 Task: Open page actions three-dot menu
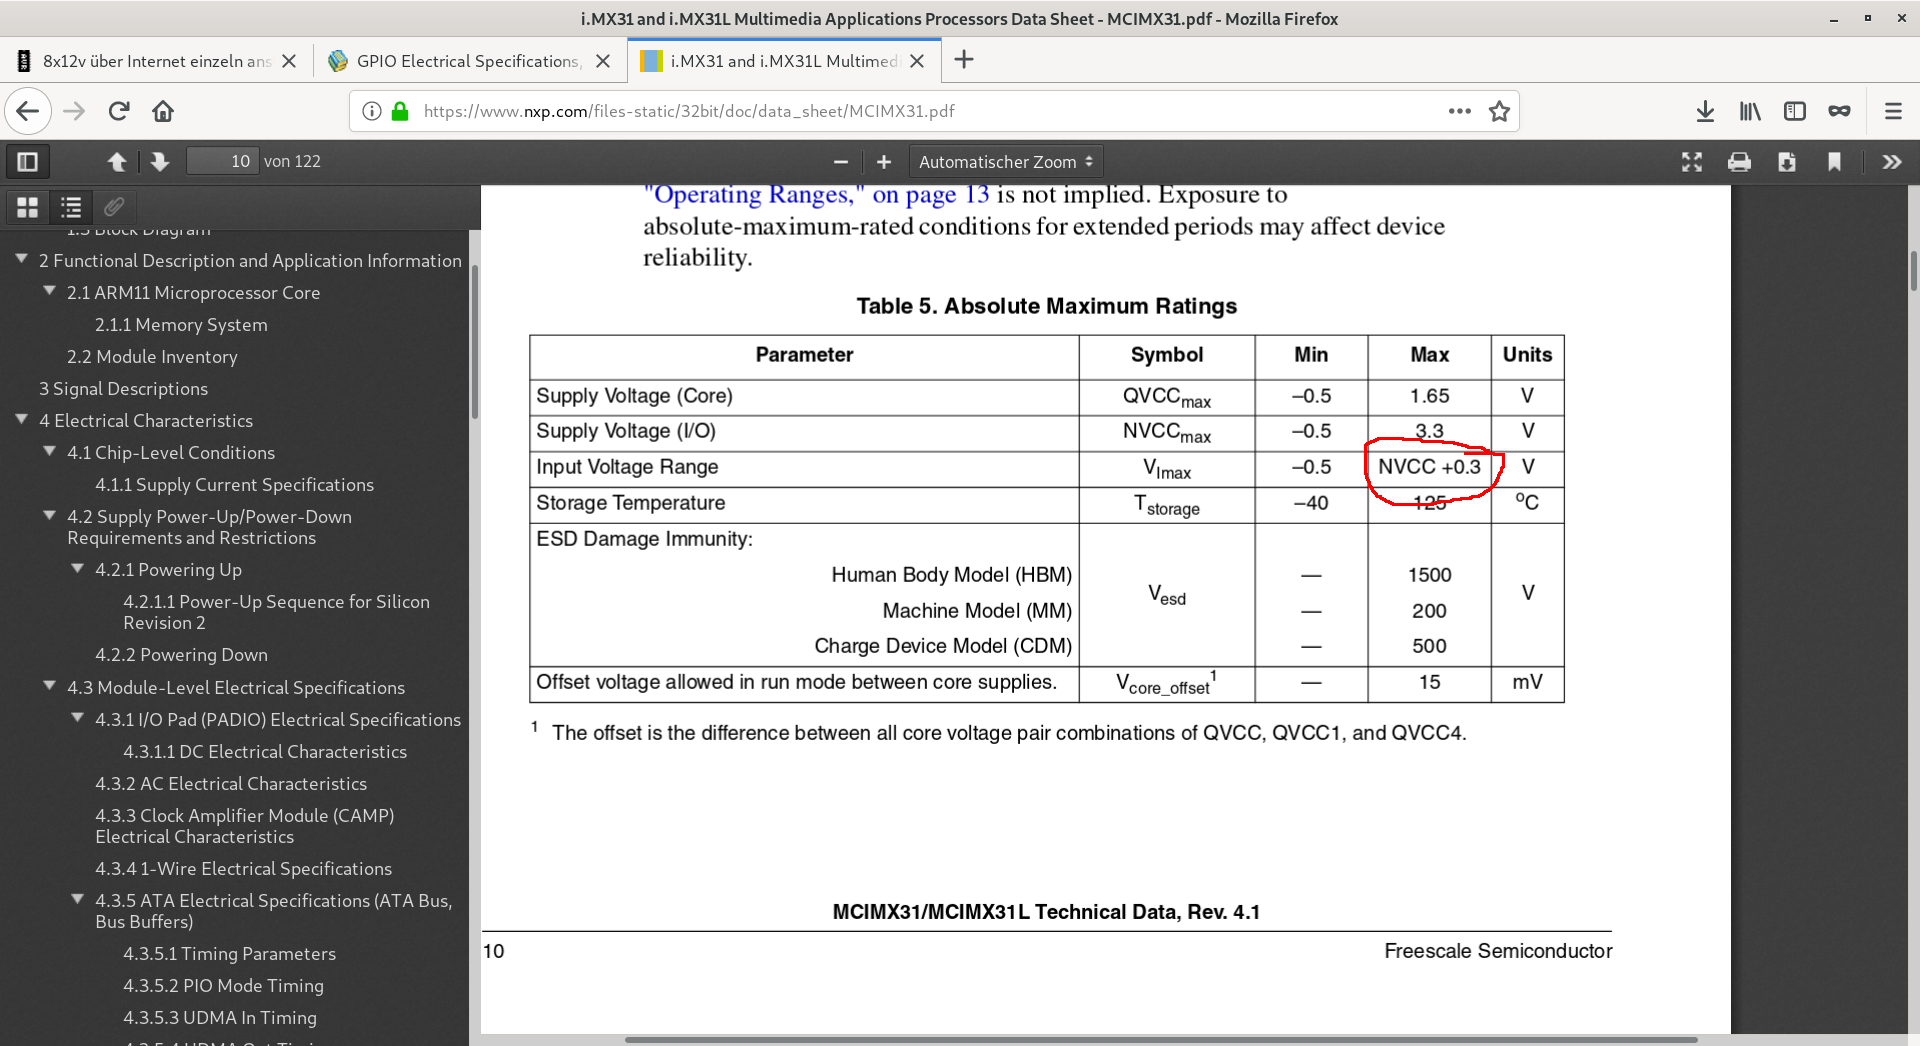click(x=1460, y=111)
